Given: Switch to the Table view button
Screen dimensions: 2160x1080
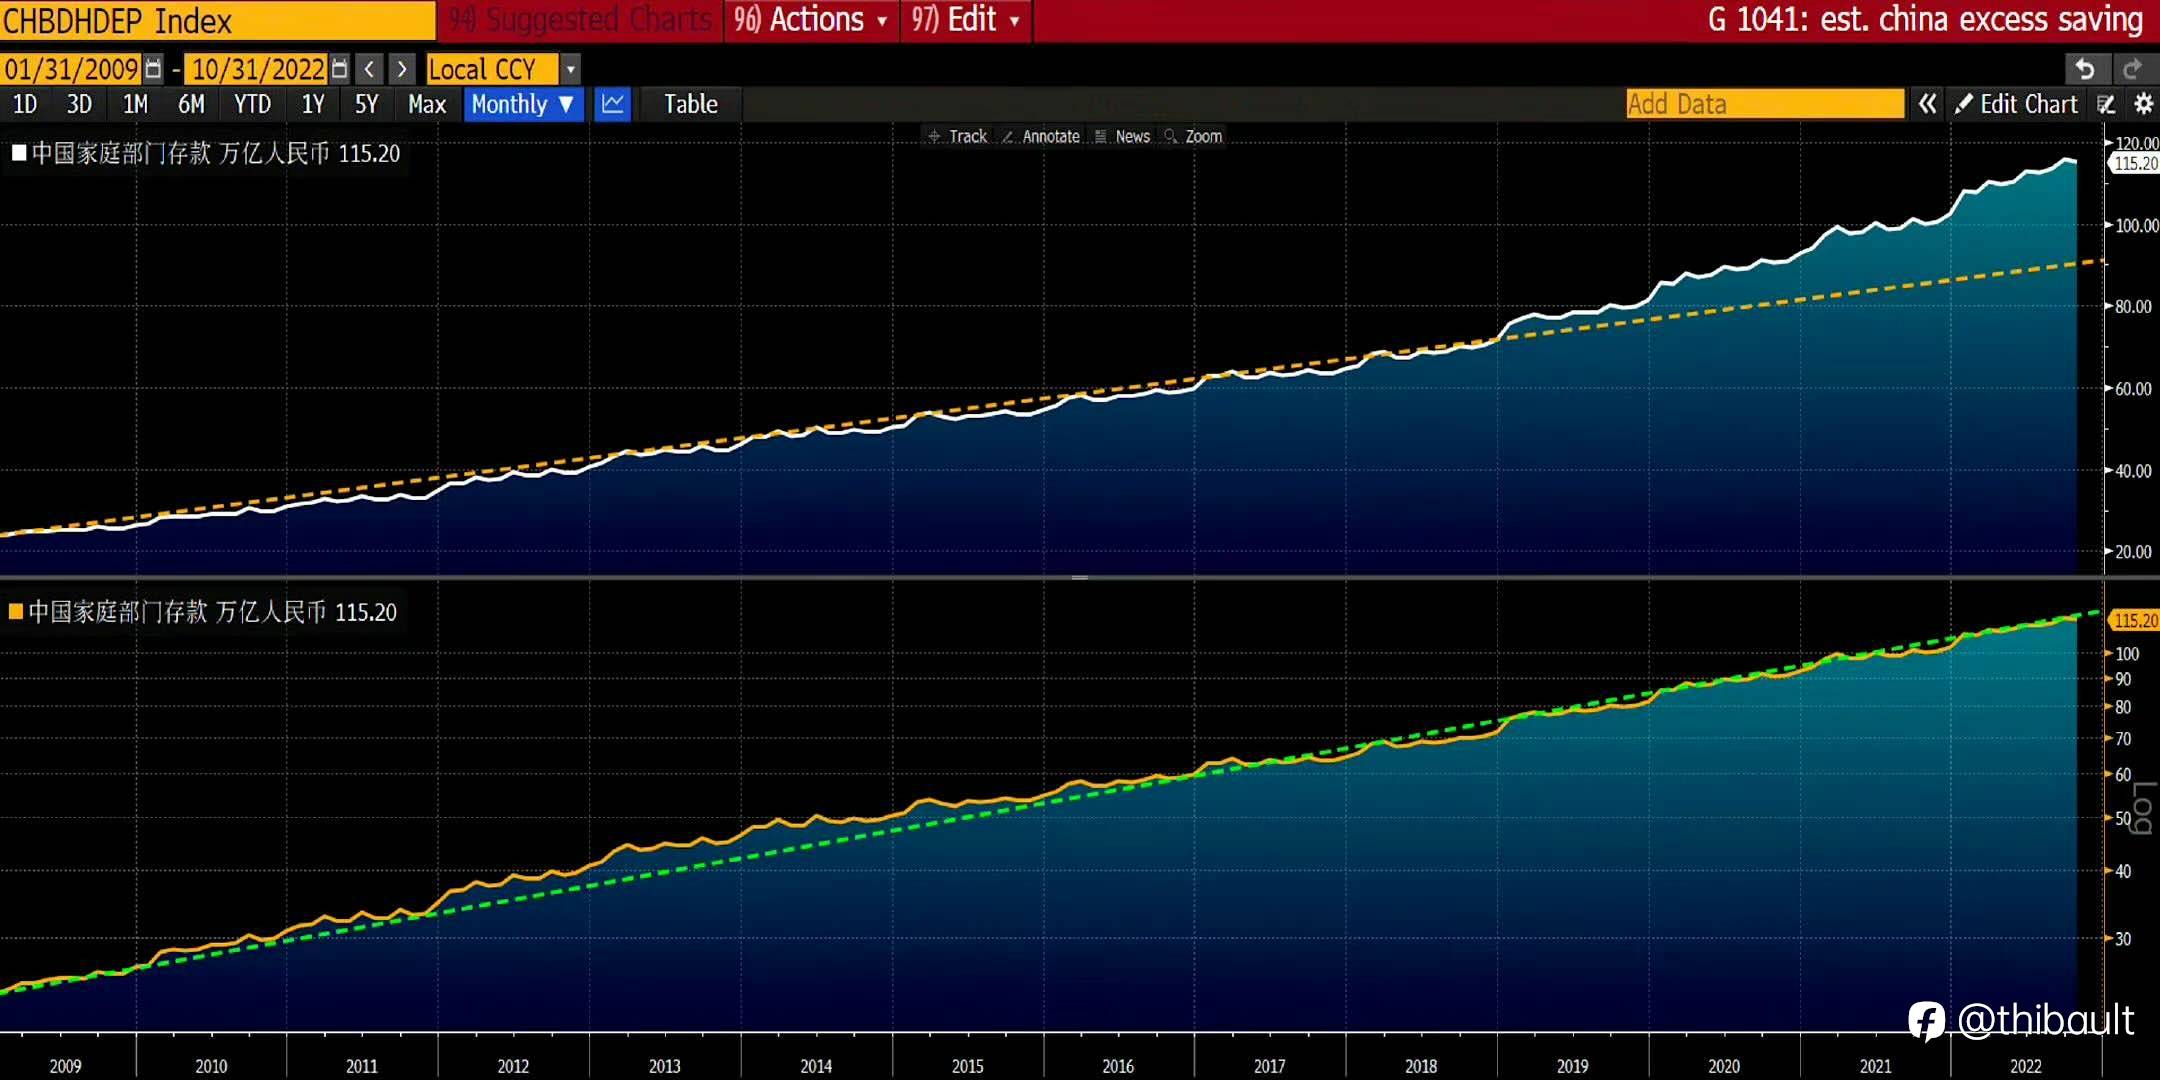Looking at the screenshot, I should (690, 104).
